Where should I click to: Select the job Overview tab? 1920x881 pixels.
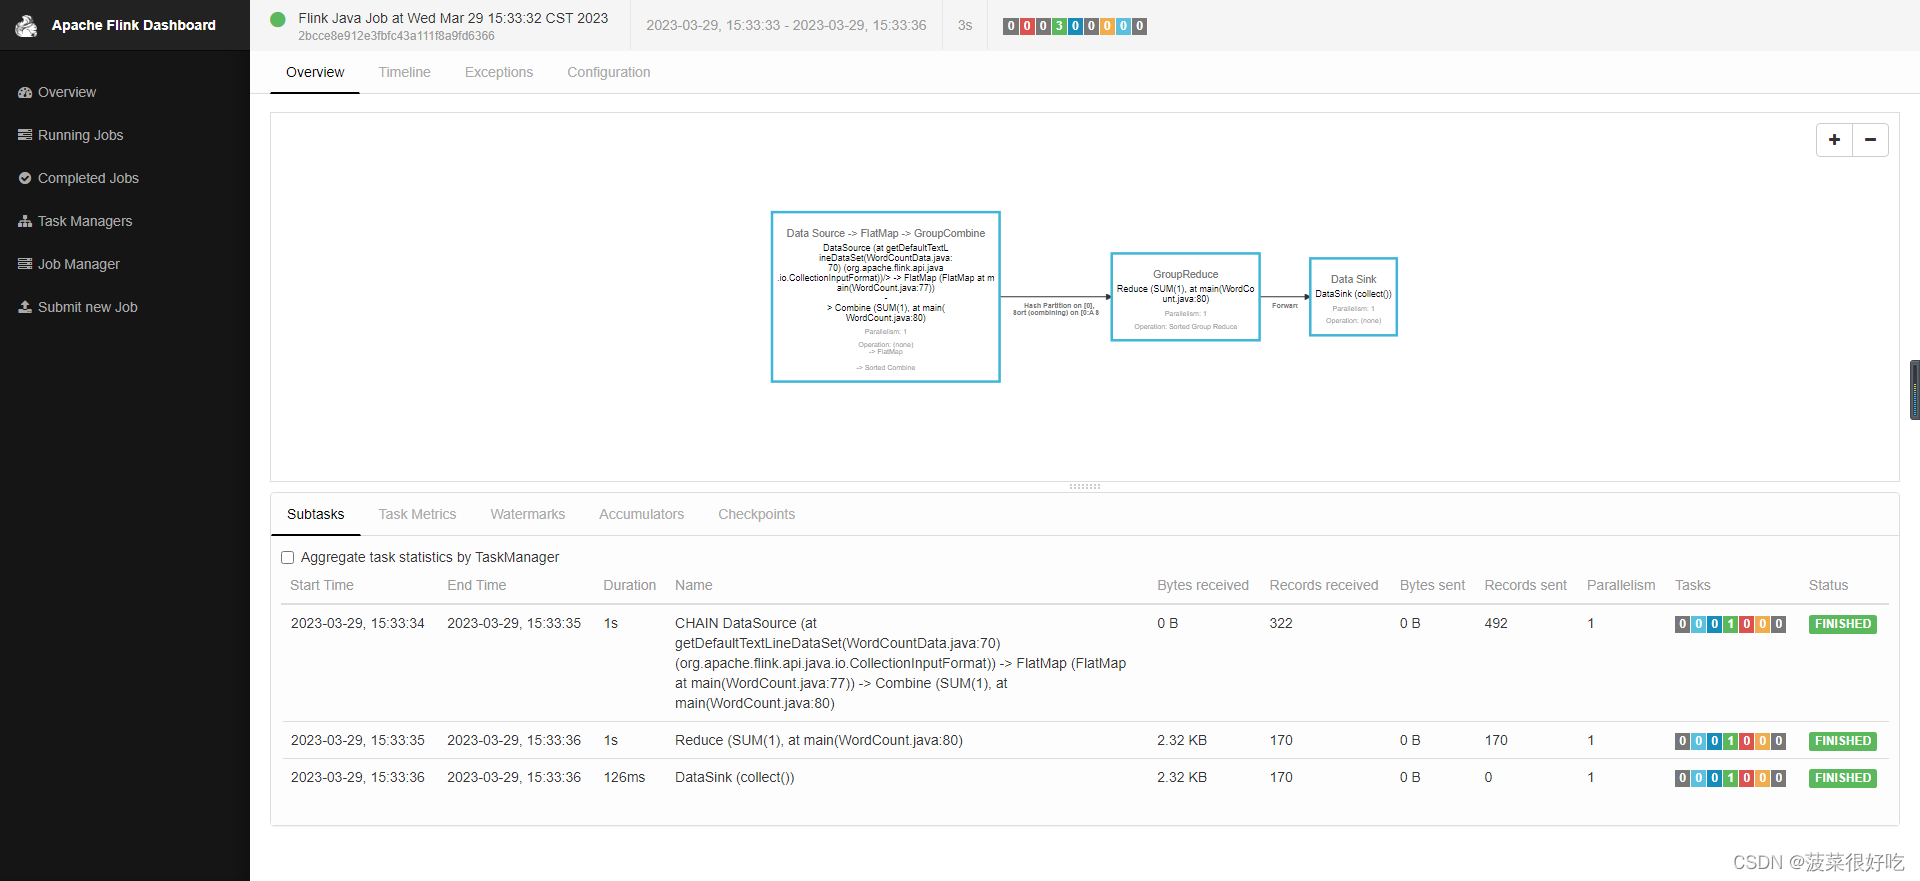(x=315, y=72)
